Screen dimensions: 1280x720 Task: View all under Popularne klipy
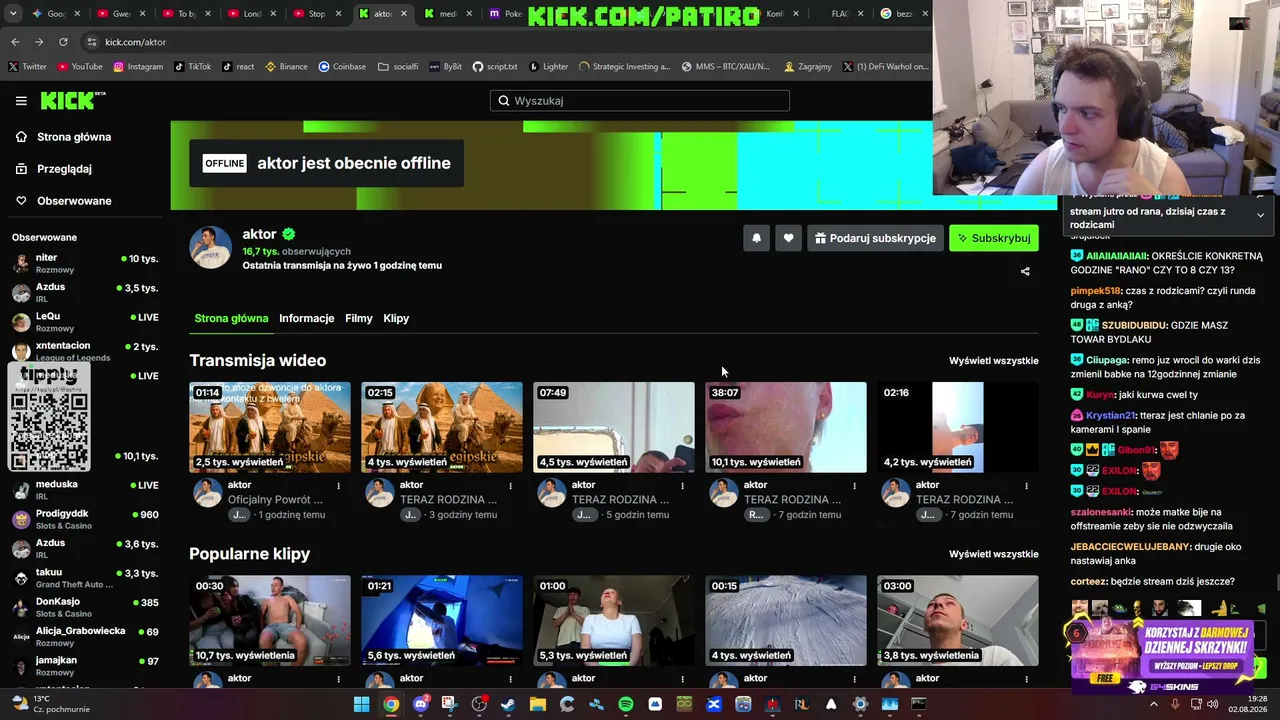994,554
